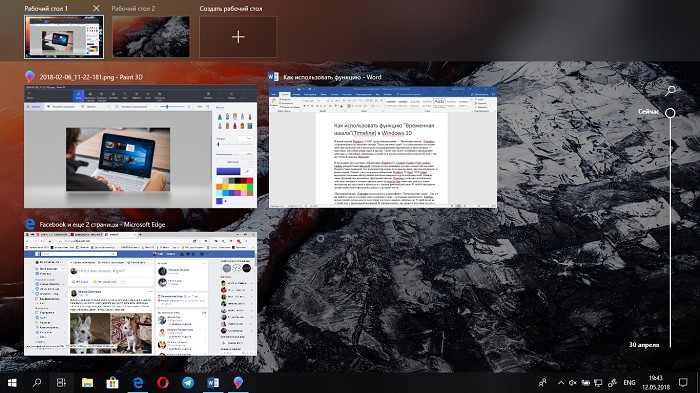Jump to "30 апреля" on the timeline
This screenshot has height=393, width=700.
(643, 345)
